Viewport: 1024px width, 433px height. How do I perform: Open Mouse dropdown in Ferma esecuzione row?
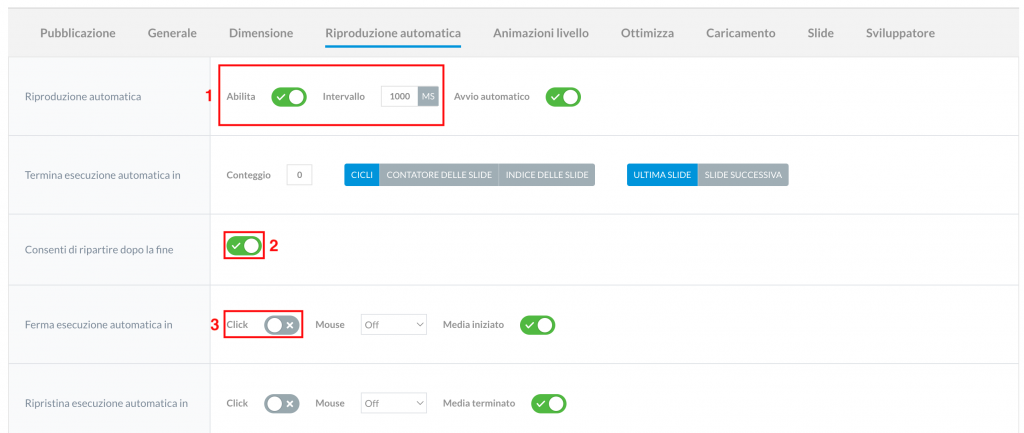(x=394, y=325)
